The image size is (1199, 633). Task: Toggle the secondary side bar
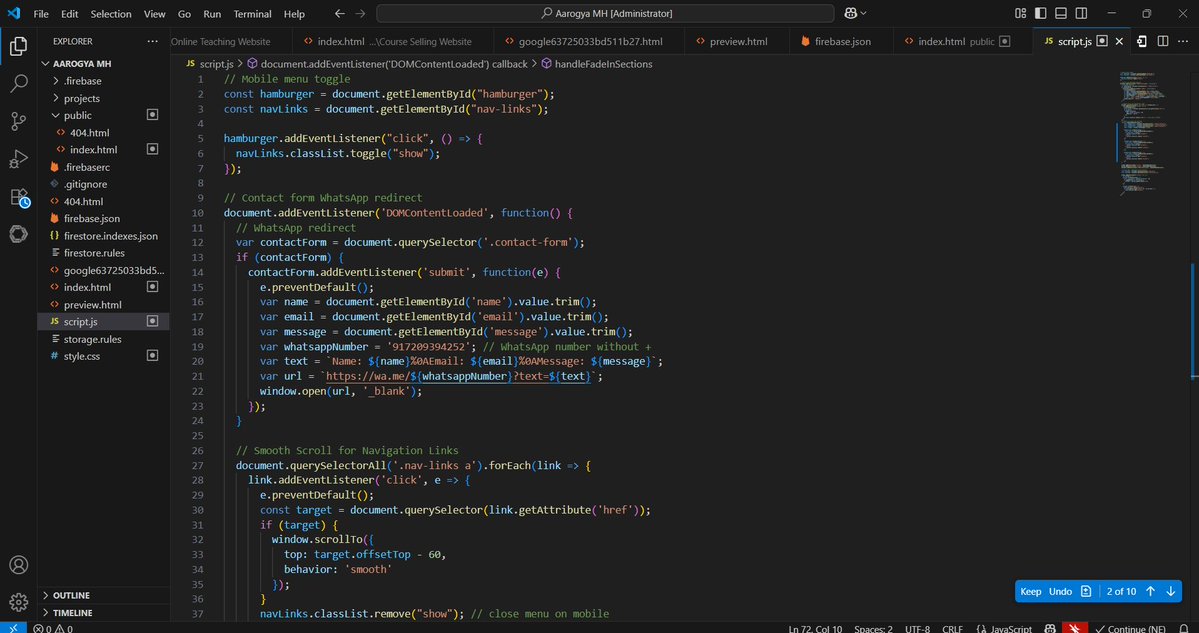[x=1082, y=12]
